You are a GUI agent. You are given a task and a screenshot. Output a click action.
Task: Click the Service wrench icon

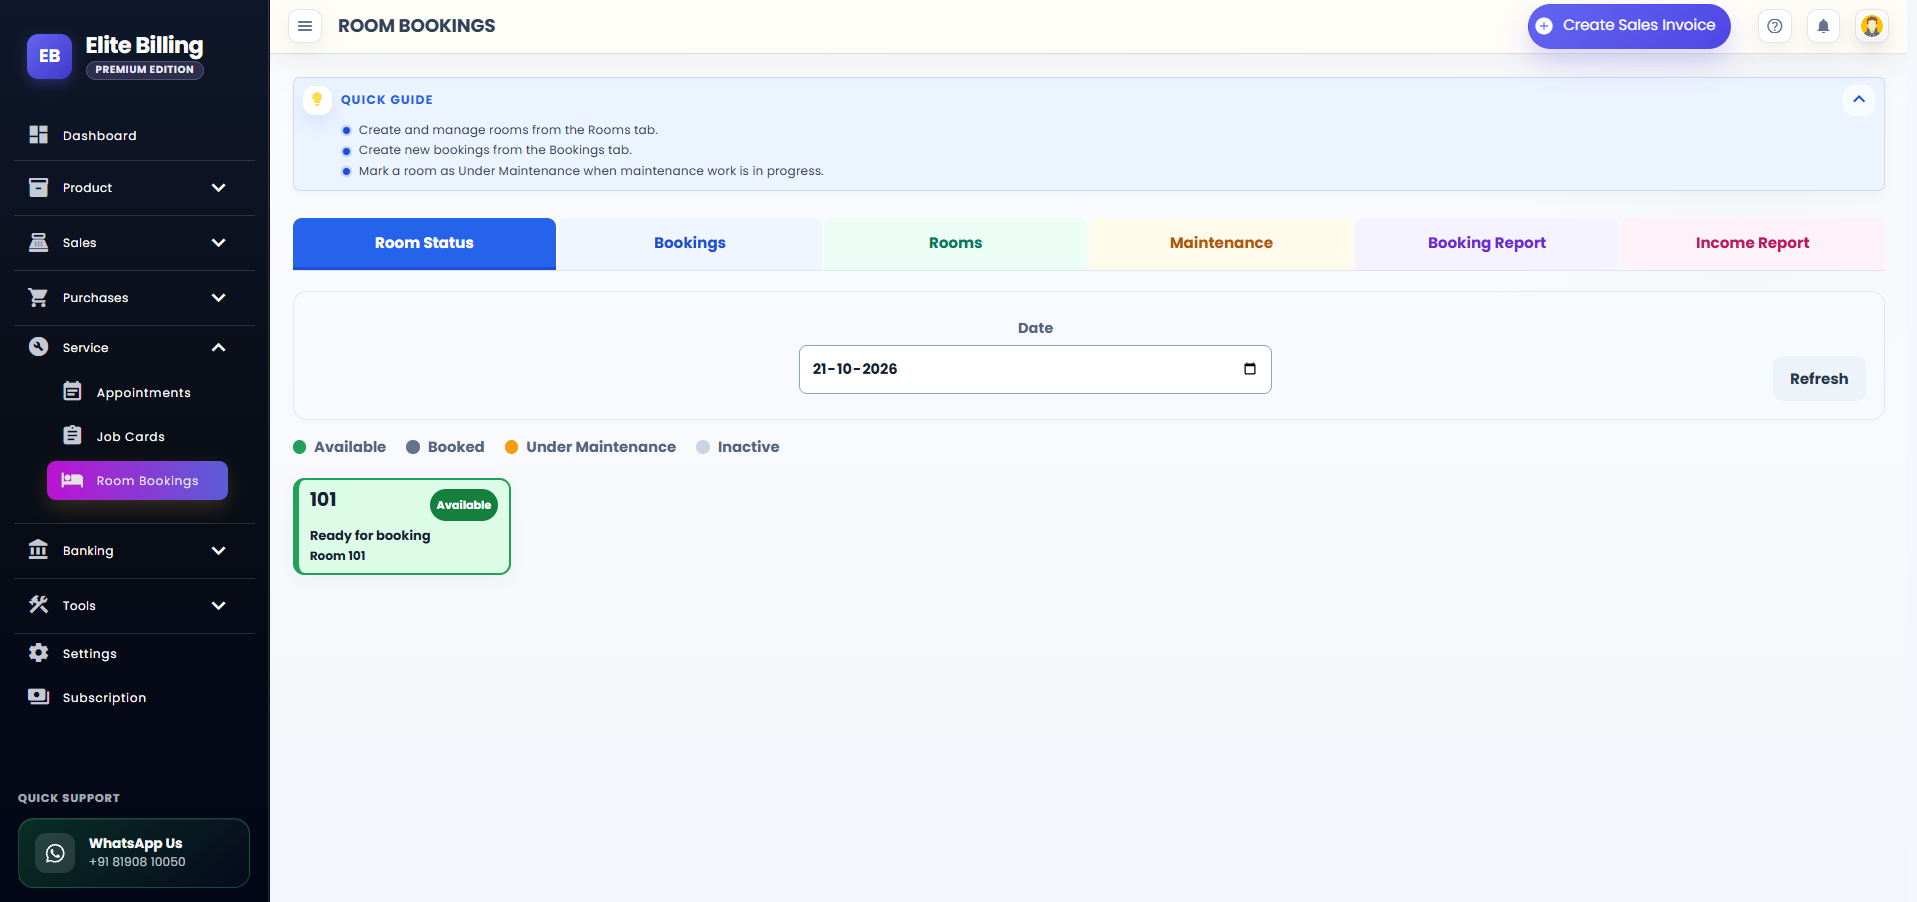point(38,347)
